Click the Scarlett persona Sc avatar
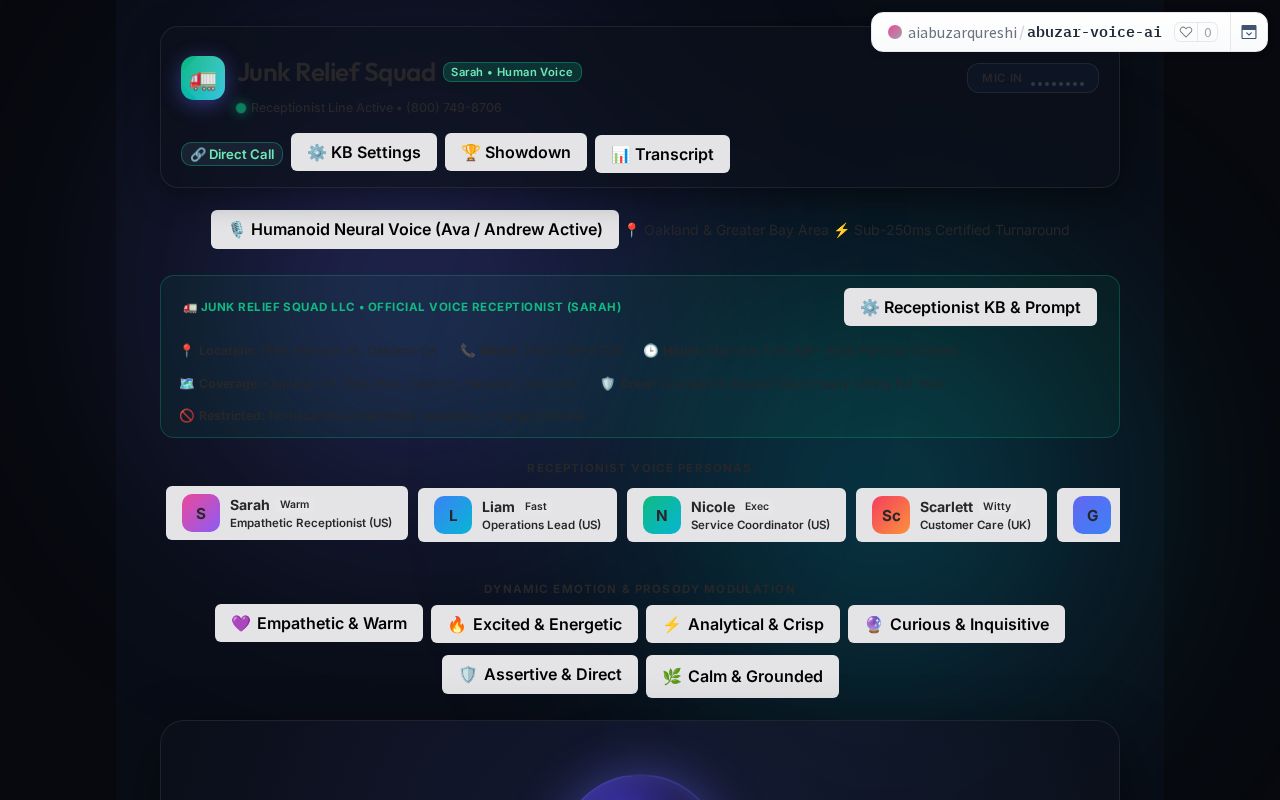Screen dimensions: 1280x800 pos(891,515)
